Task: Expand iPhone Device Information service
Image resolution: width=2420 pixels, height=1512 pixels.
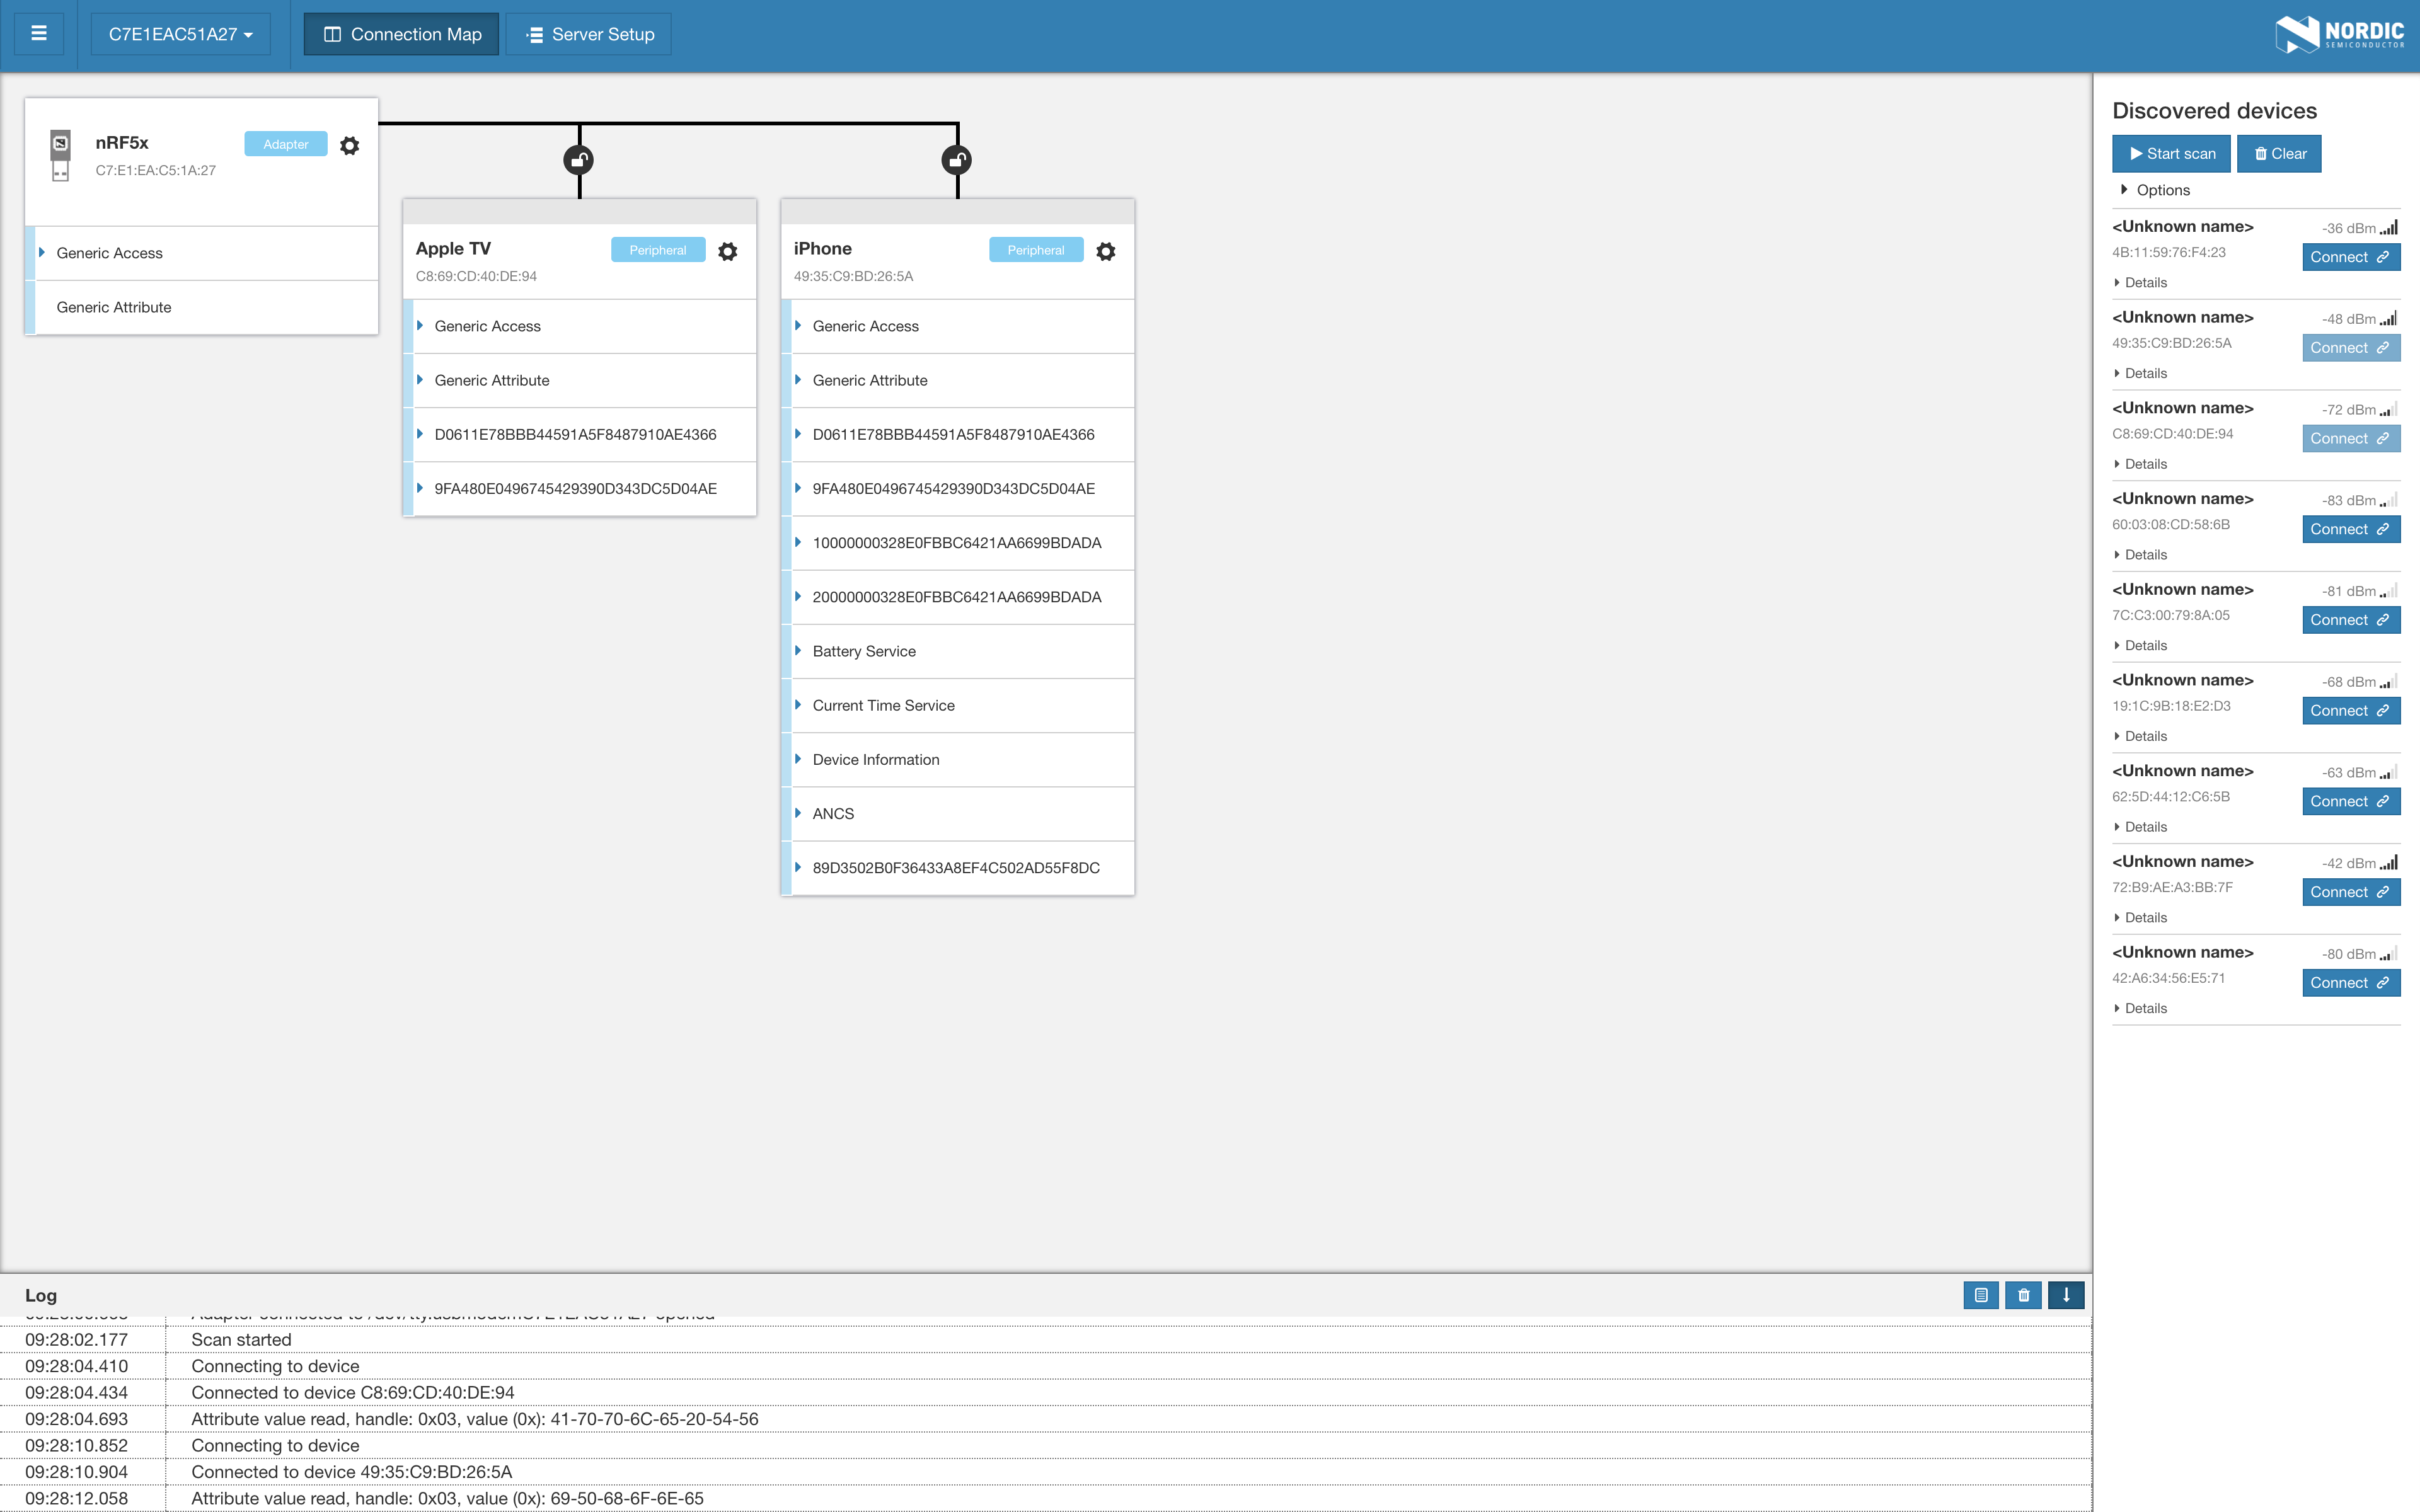Action: point(875,760)
